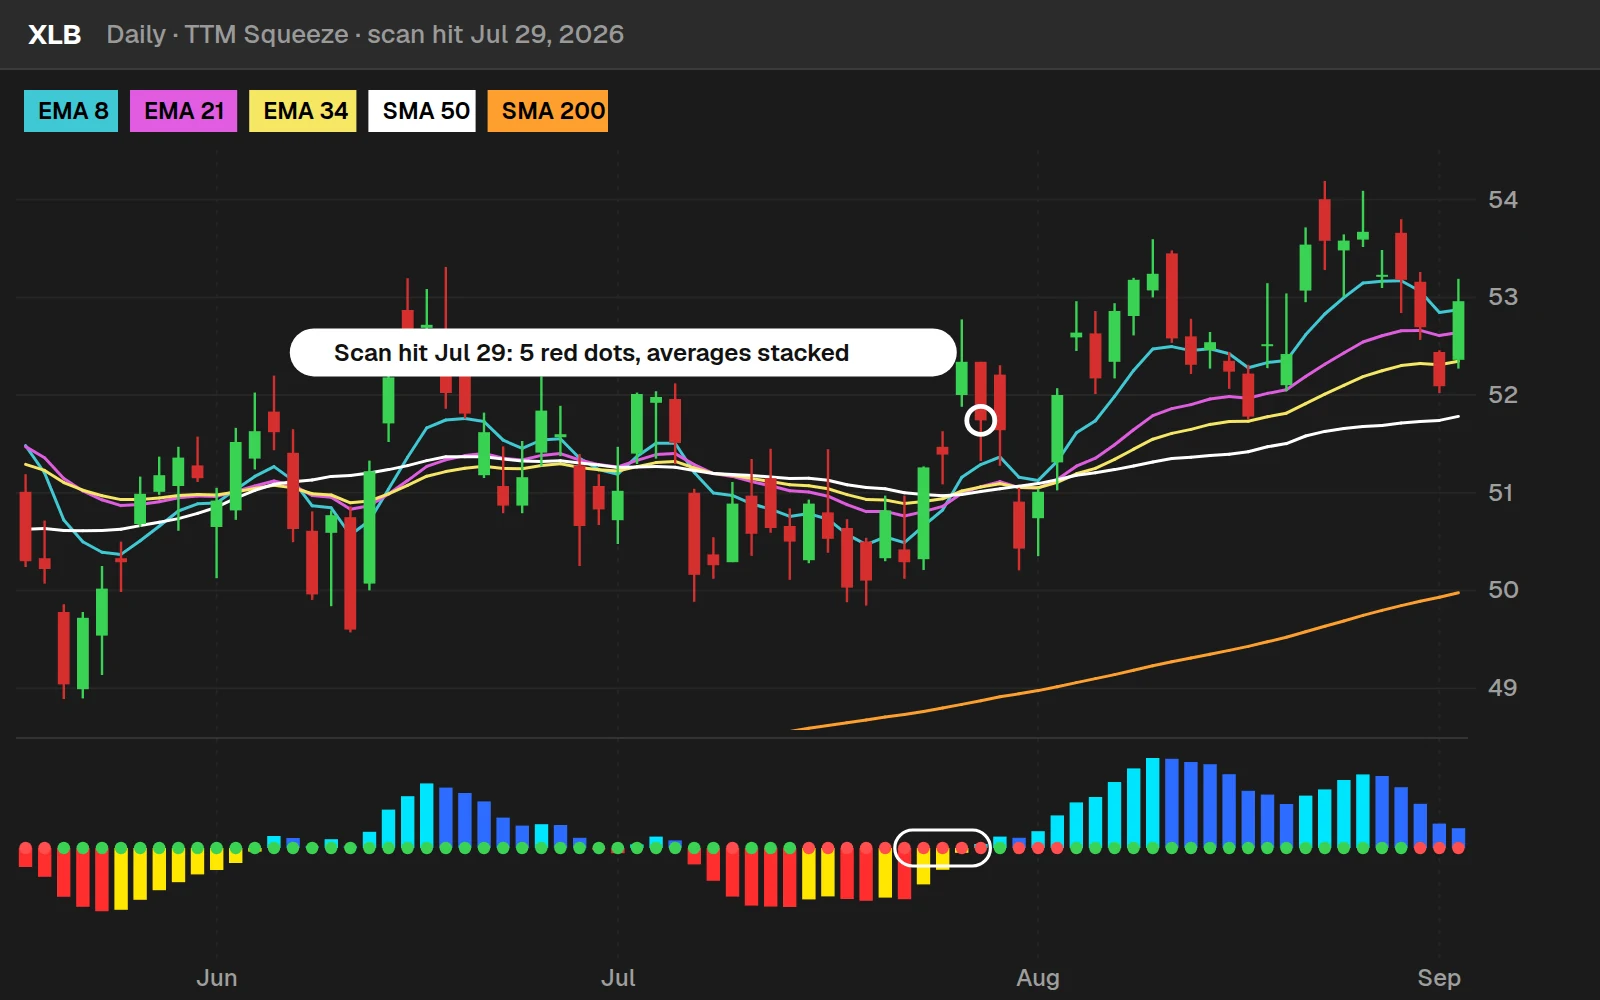Select the scan hit Jul 29 annotation label
This screenshot has width=1600, height=1000.
coord(623,353)
